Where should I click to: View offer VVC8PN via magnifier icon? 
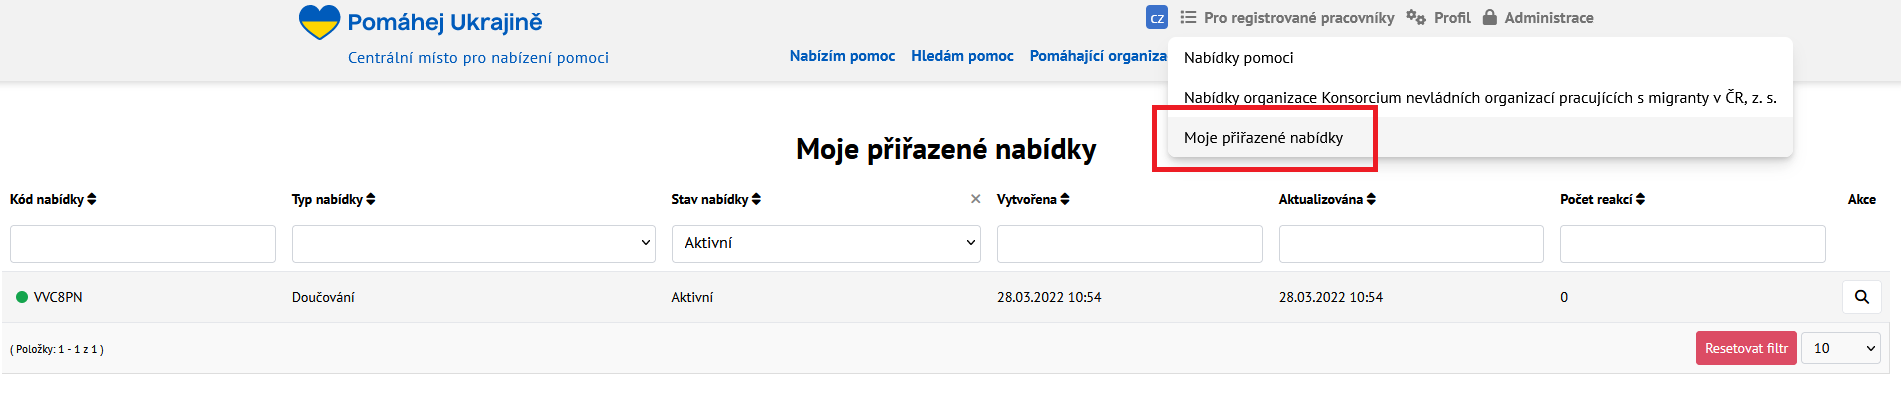coord(1862,297)
